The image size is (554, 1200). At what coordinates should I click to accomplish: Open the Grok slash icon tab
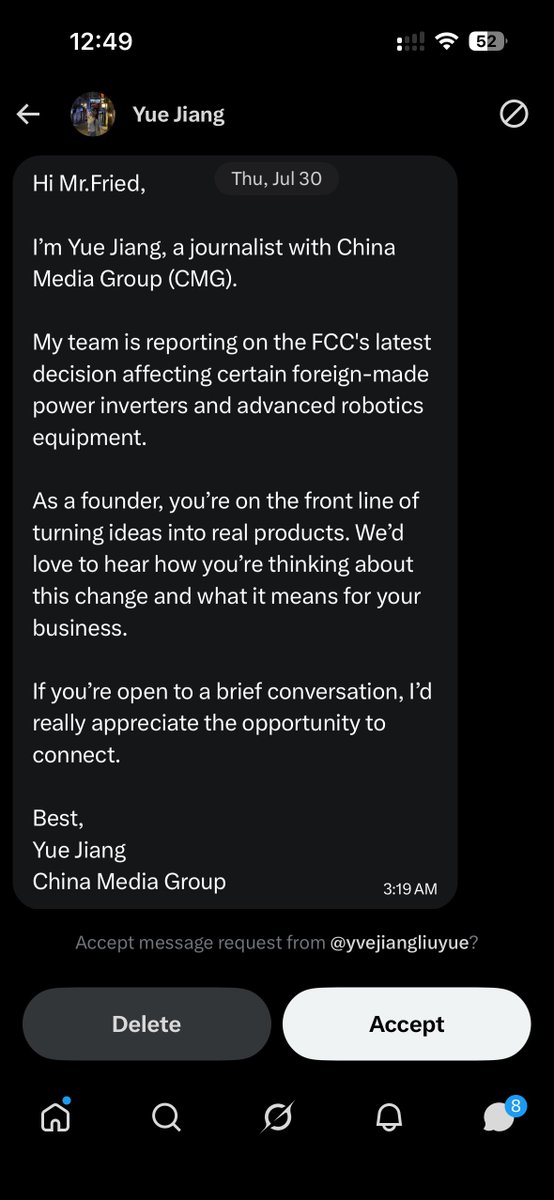click(277, 1117)
